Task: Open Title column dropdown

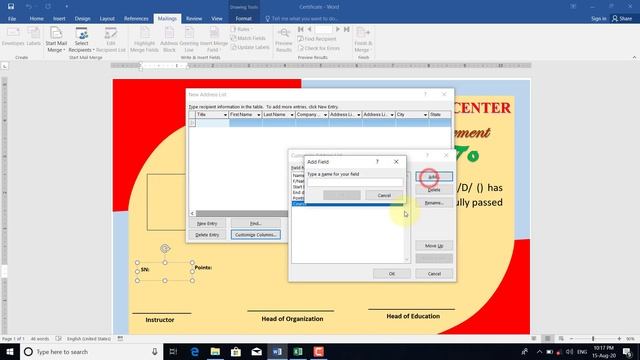Action: (225, 115)
